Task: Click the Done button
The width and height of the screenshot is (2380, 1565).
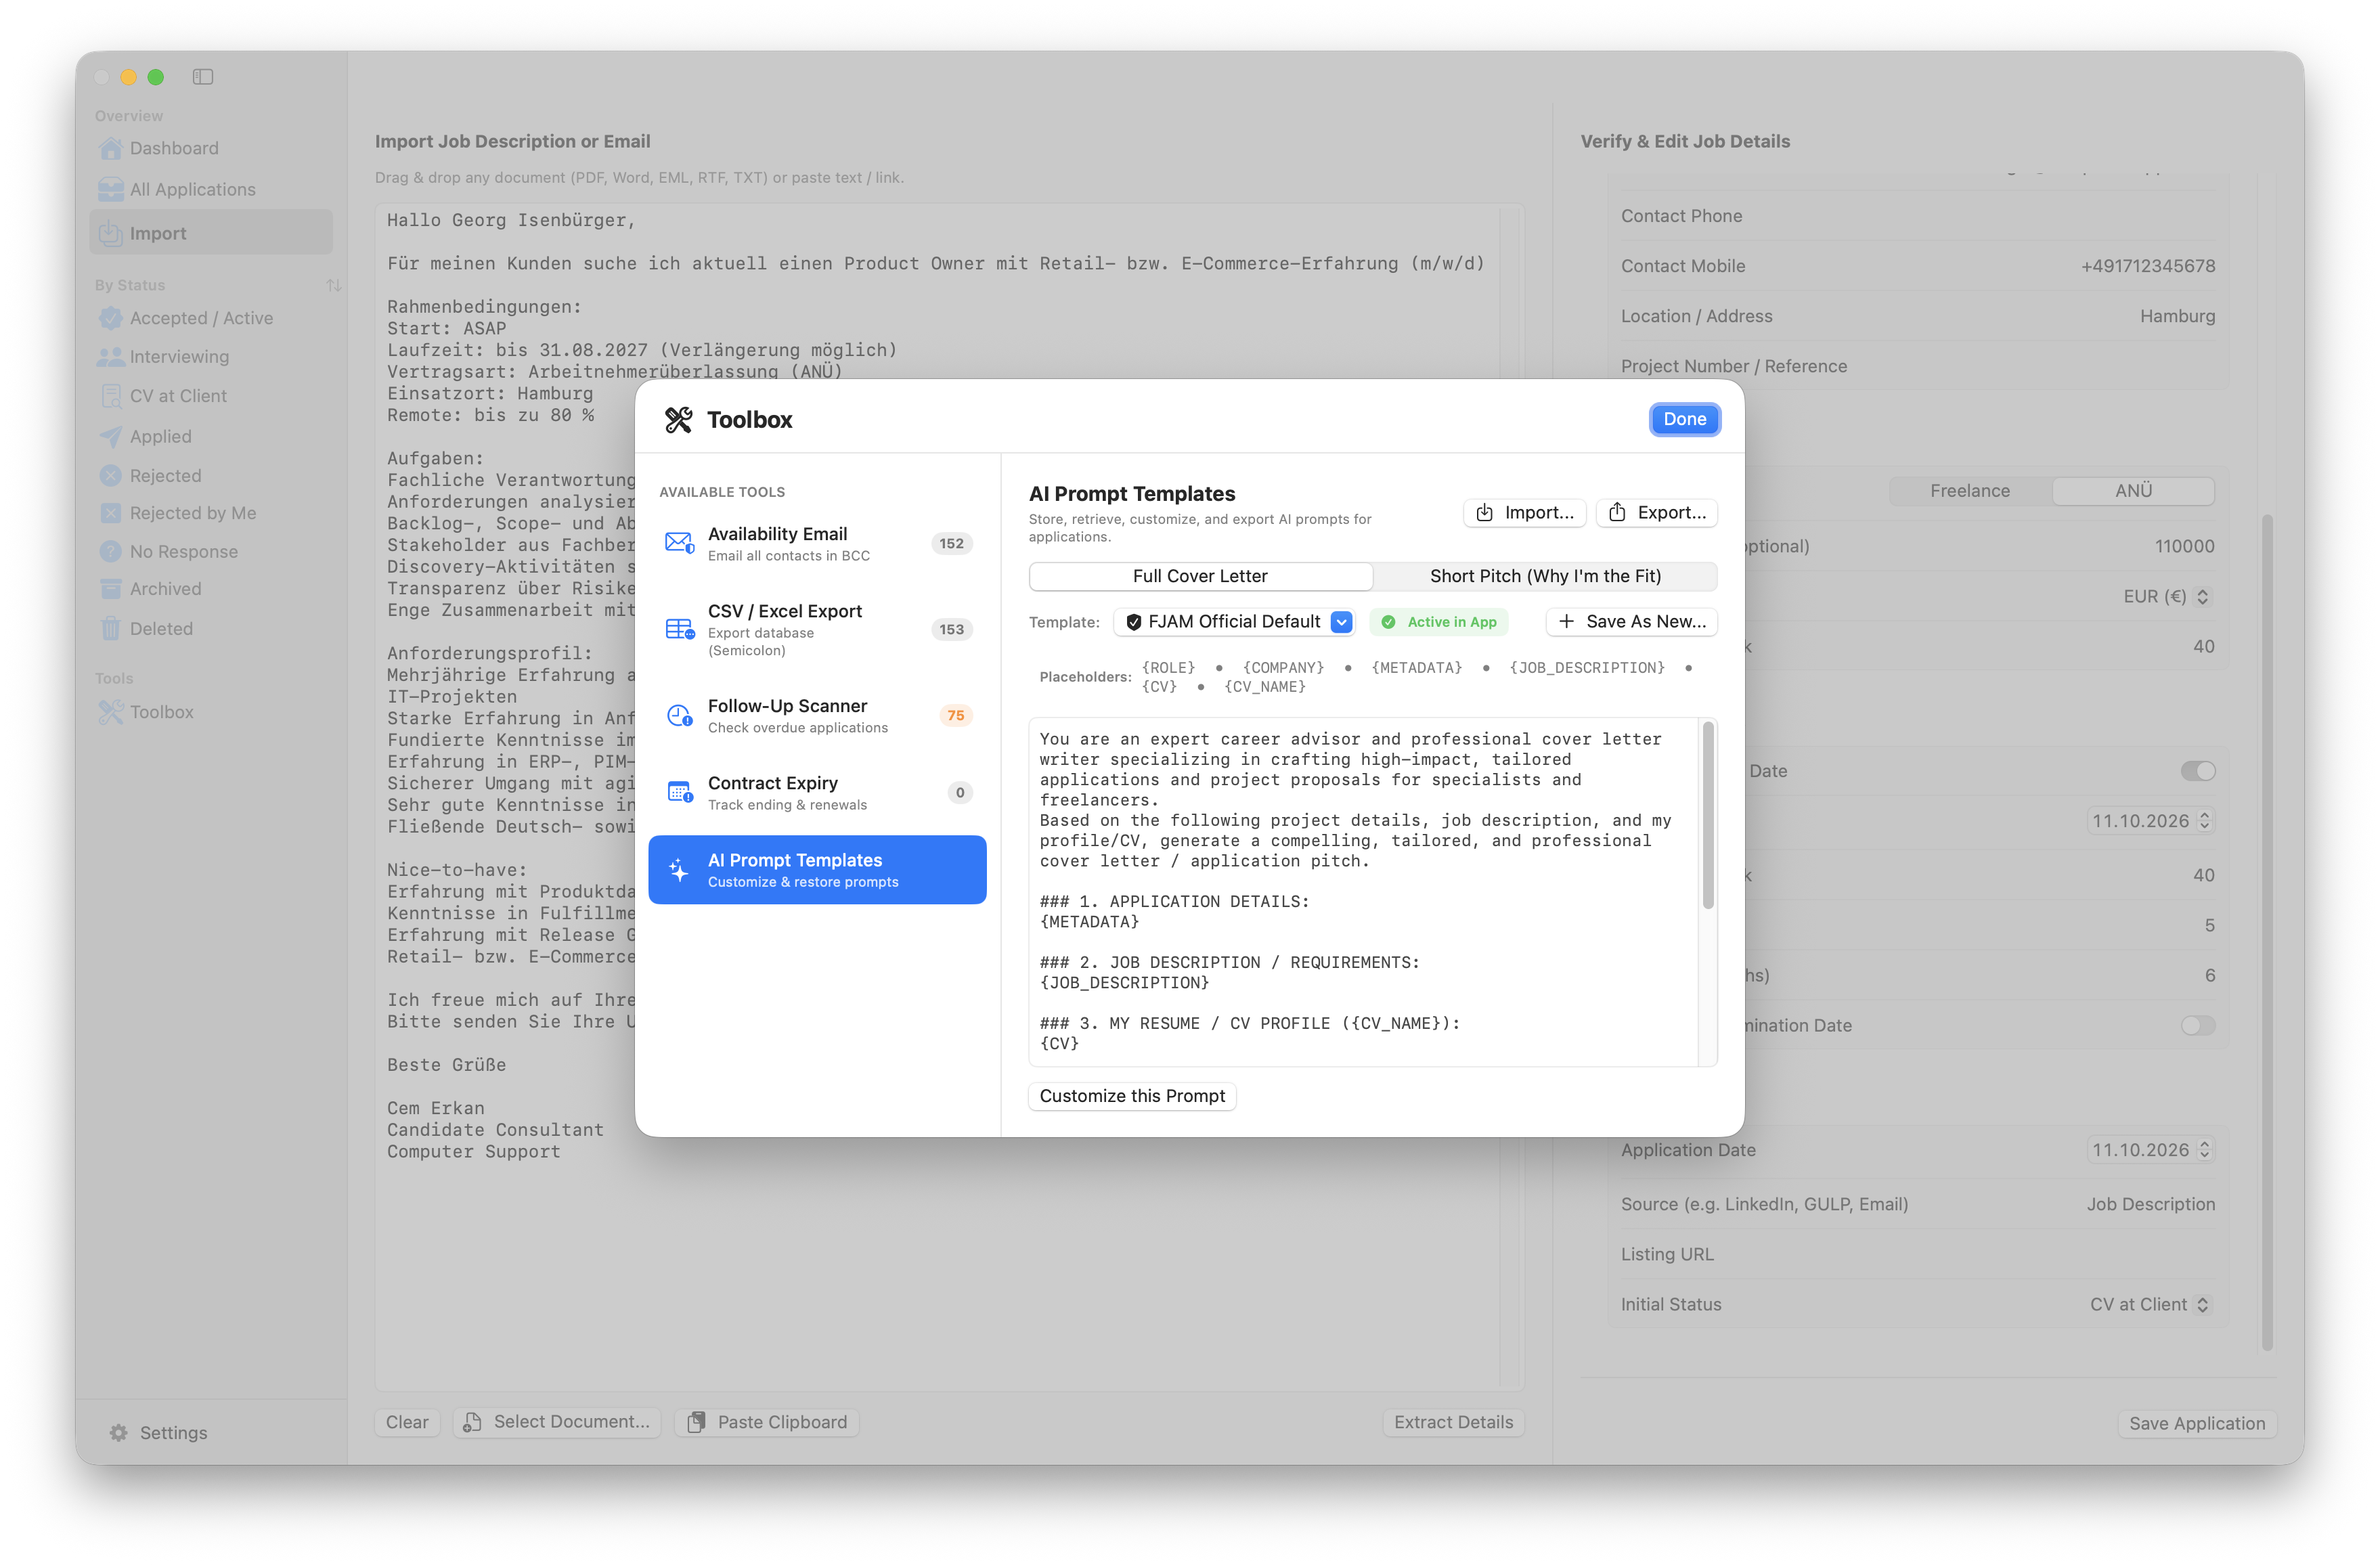Action: 1684,420
